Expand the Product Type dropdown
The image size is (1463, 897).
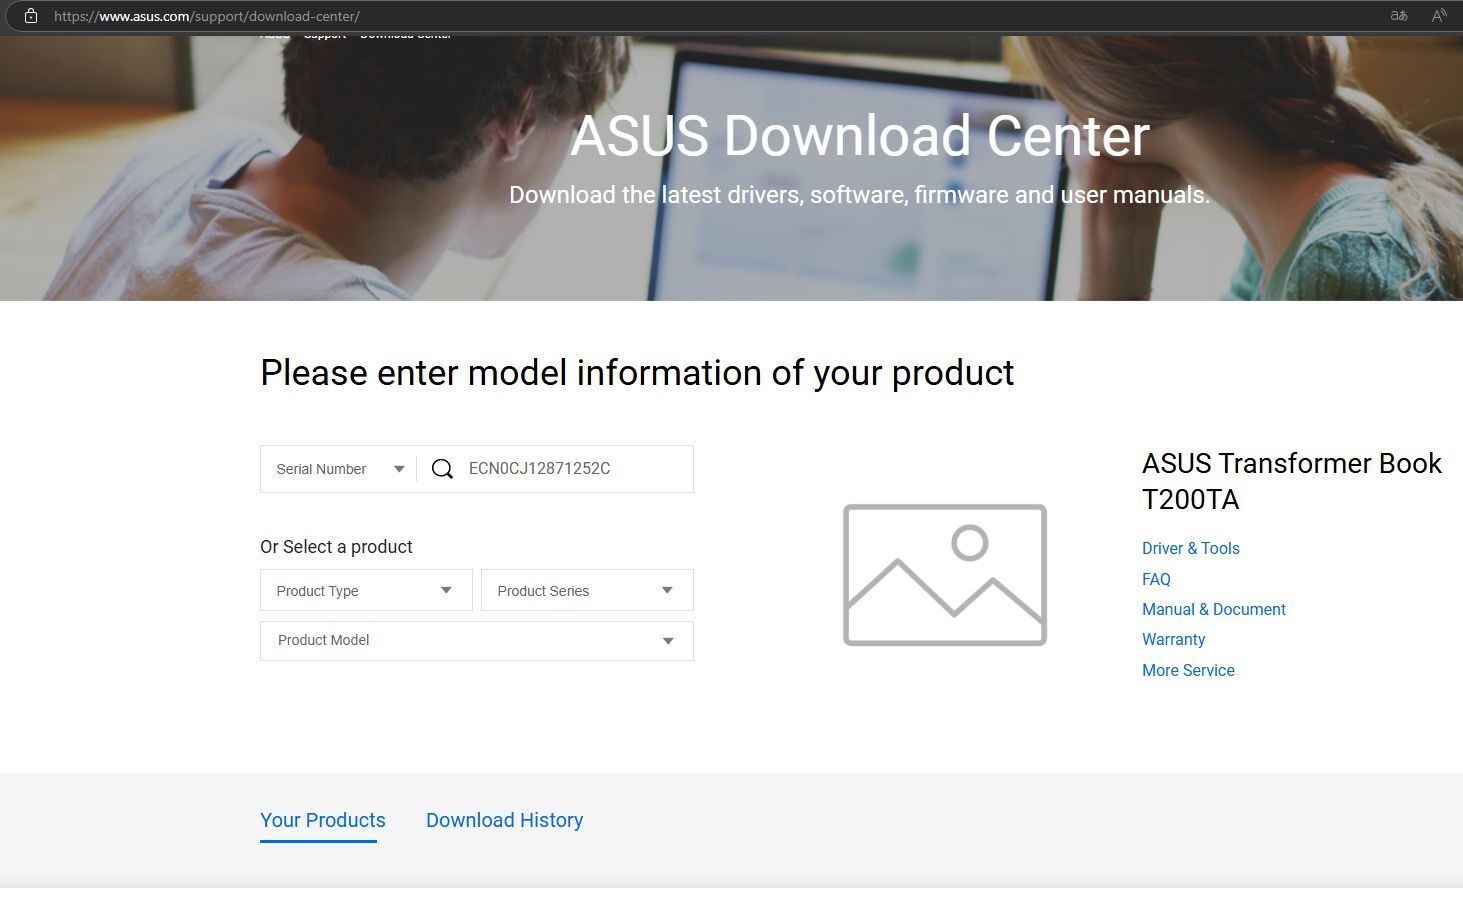366,591
